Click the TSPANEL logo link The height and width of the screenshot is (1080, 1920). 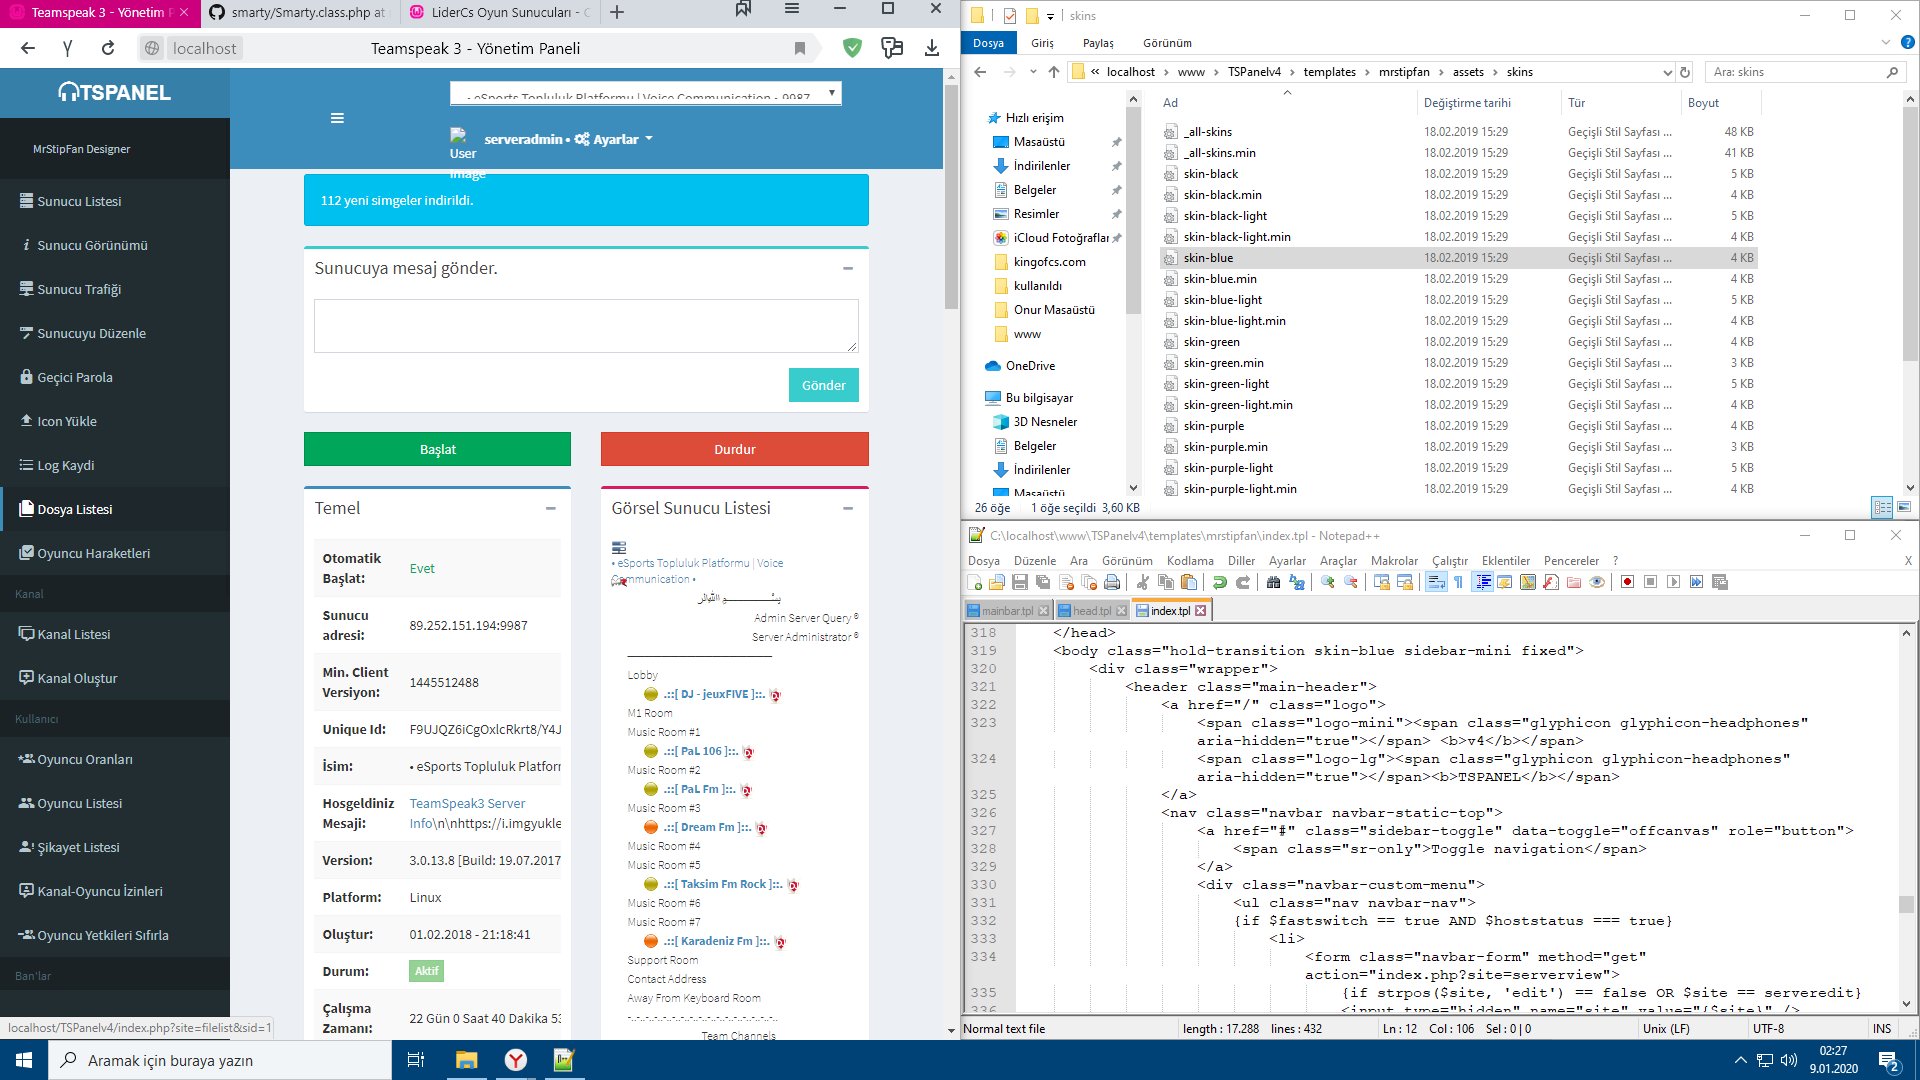click(115, 93)
